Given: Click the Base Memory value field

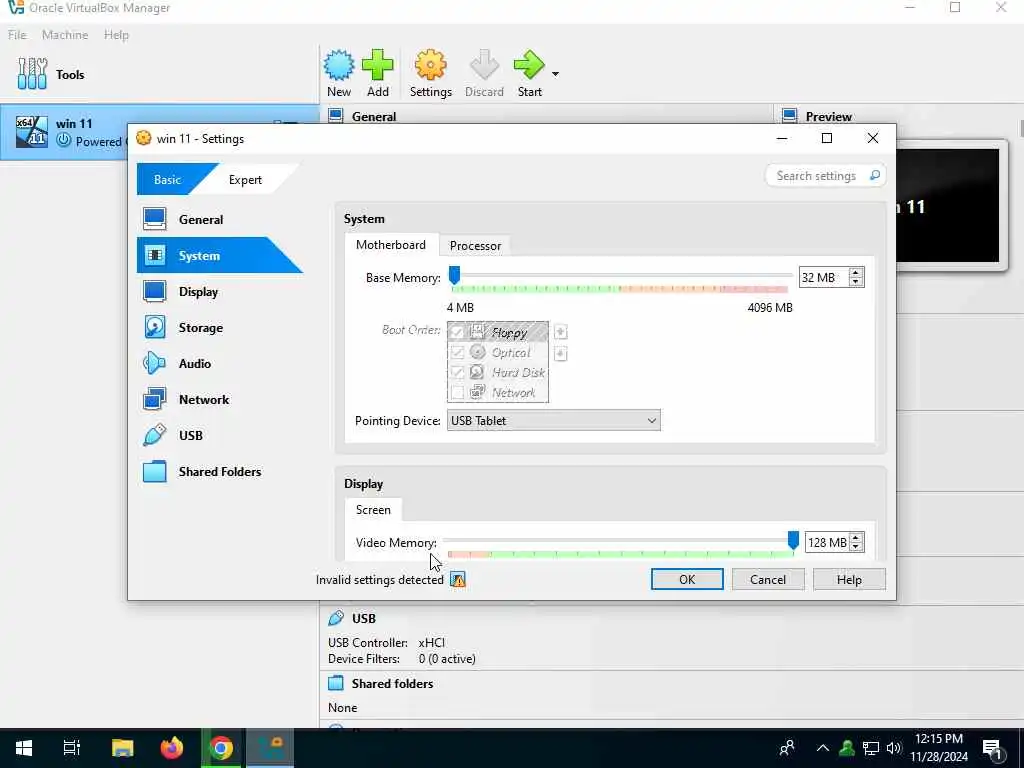Looking at the screenshot, I should 824,278.
